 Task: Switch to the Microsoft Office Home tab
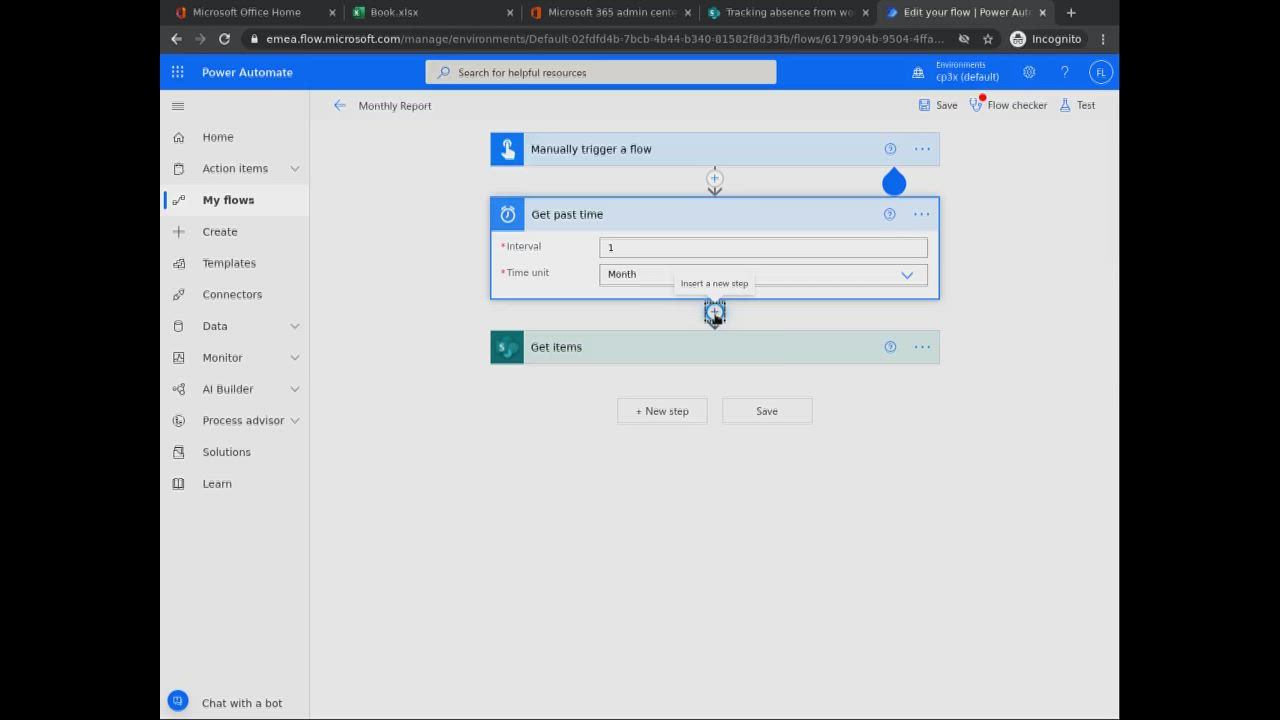tap(245, 12)
